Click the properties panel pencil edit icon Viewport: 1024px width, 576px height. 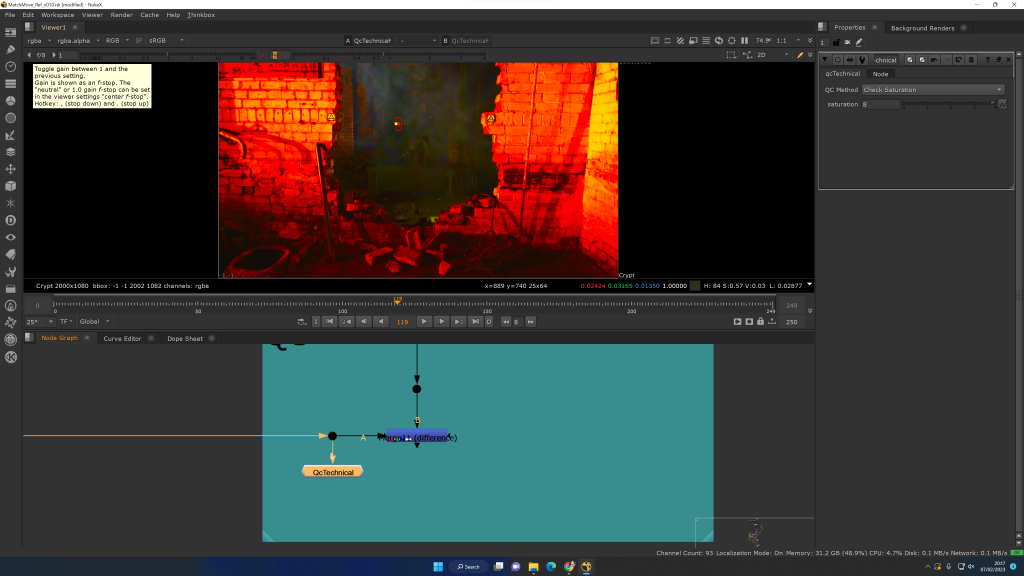[859, 42]
